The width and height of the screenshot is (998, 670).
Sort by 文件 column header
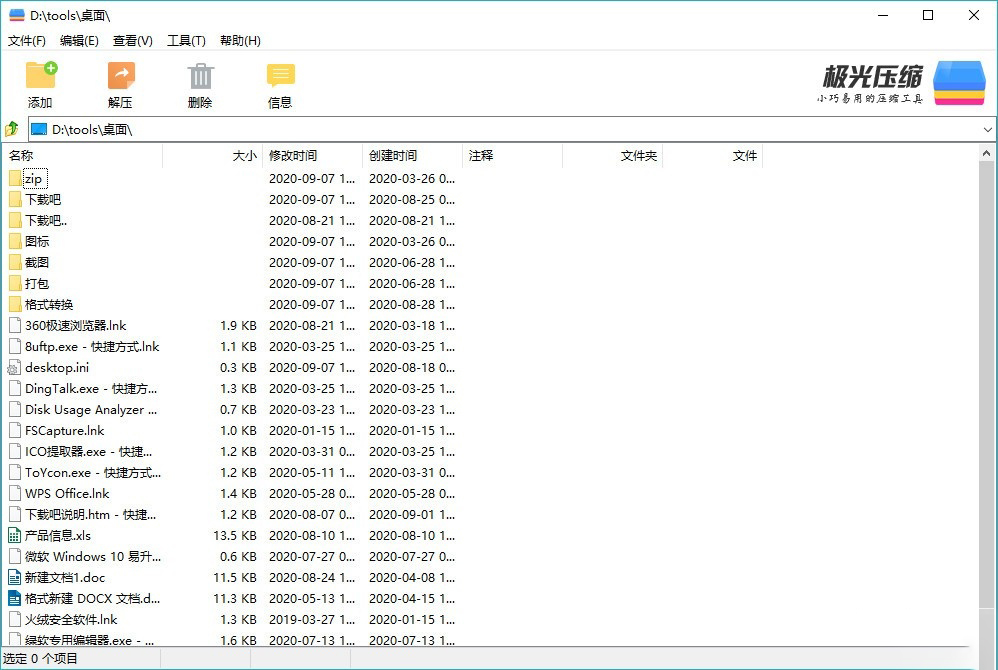click(x=712, y=156)
